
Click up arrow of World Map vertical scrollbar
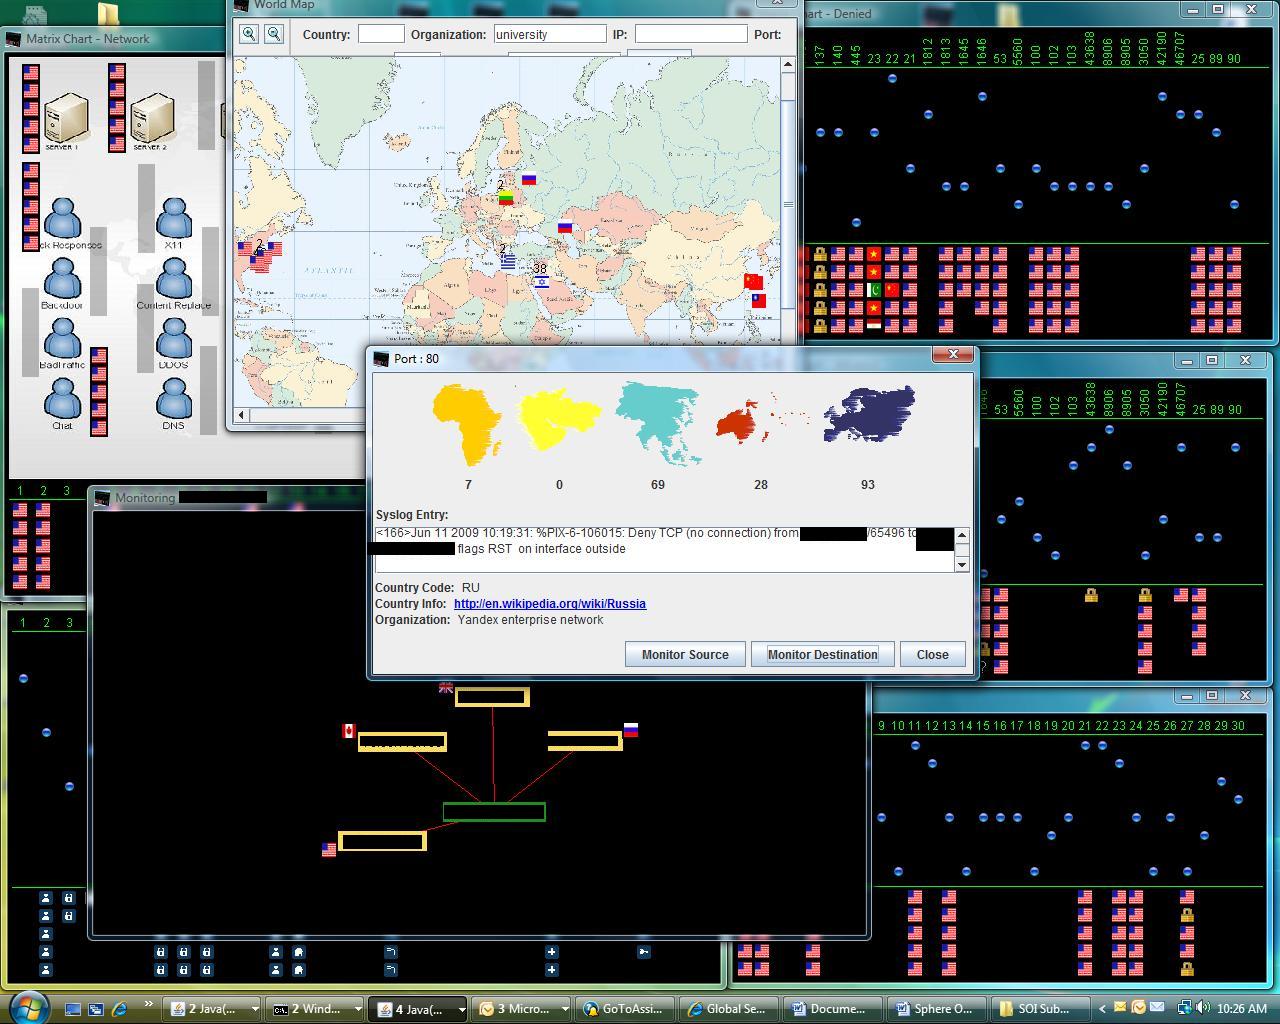click(x=788, y=65)
